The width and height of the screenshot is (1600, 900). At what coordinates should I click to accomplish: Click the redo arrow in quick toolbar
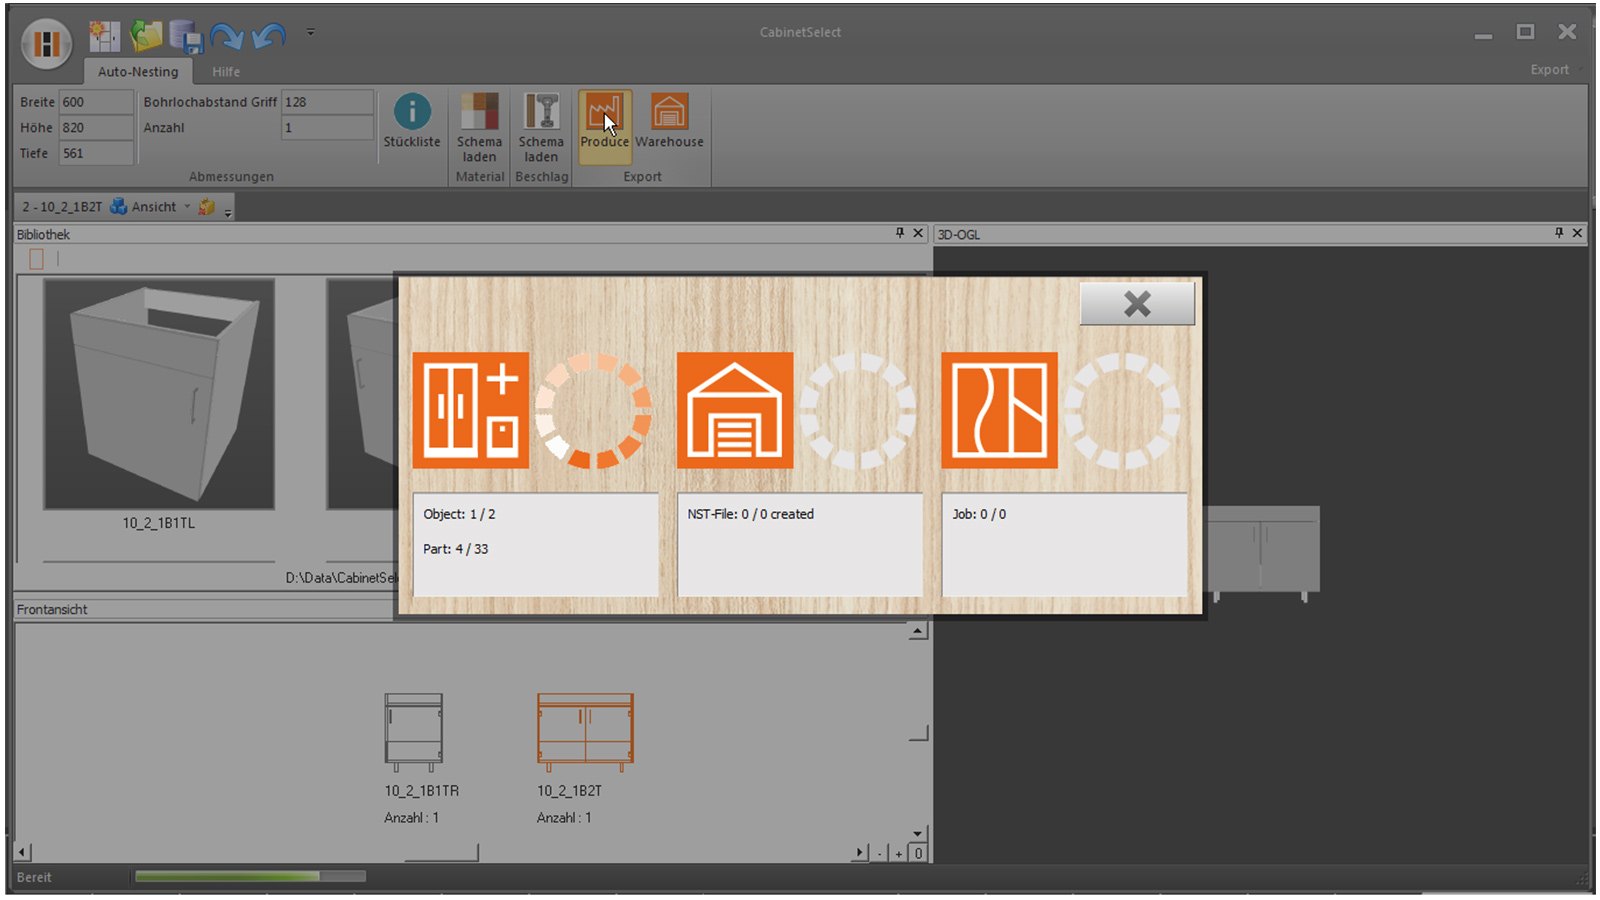pos(227,37)
